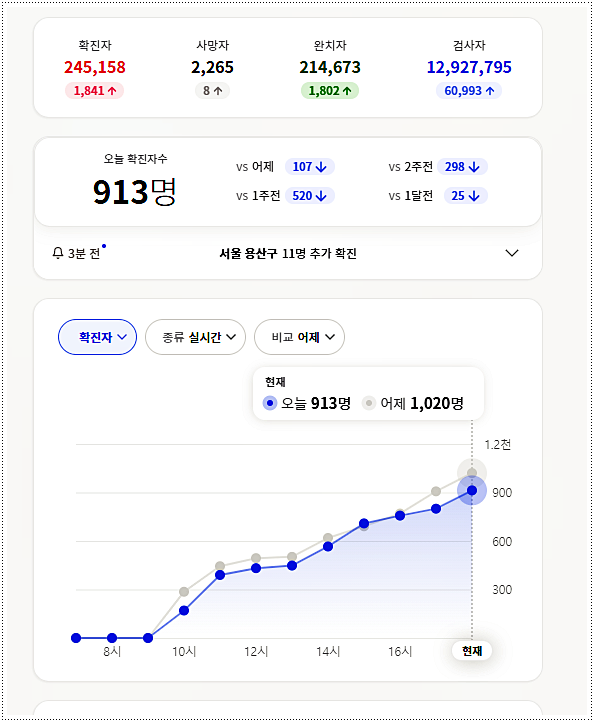Screen dimensions: 594x722
Task: Click yesterday's gray data point at 10시
Action: point(184,591)
